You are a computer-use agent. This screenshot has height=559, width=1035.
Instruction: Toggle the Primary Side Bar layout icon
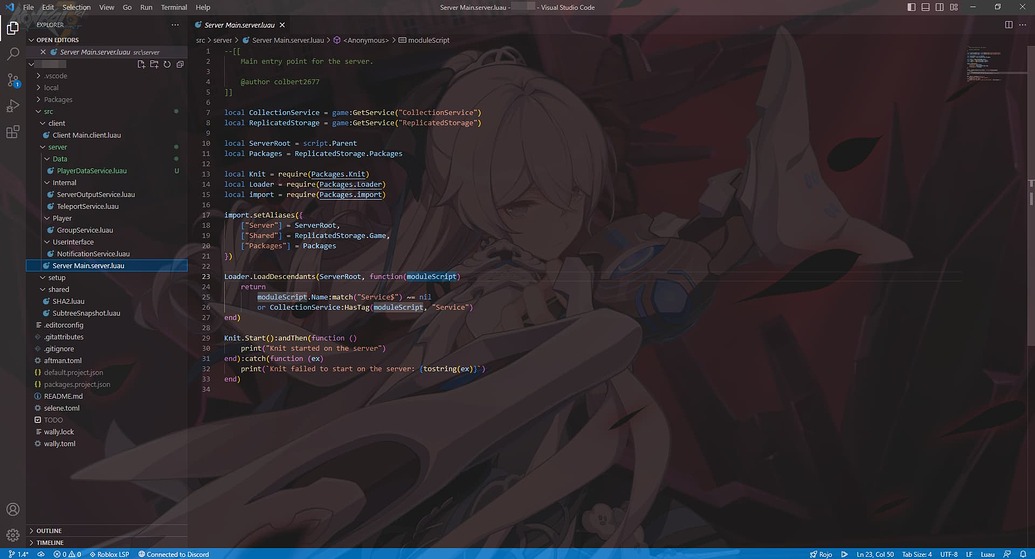click(x=912, y=7)
